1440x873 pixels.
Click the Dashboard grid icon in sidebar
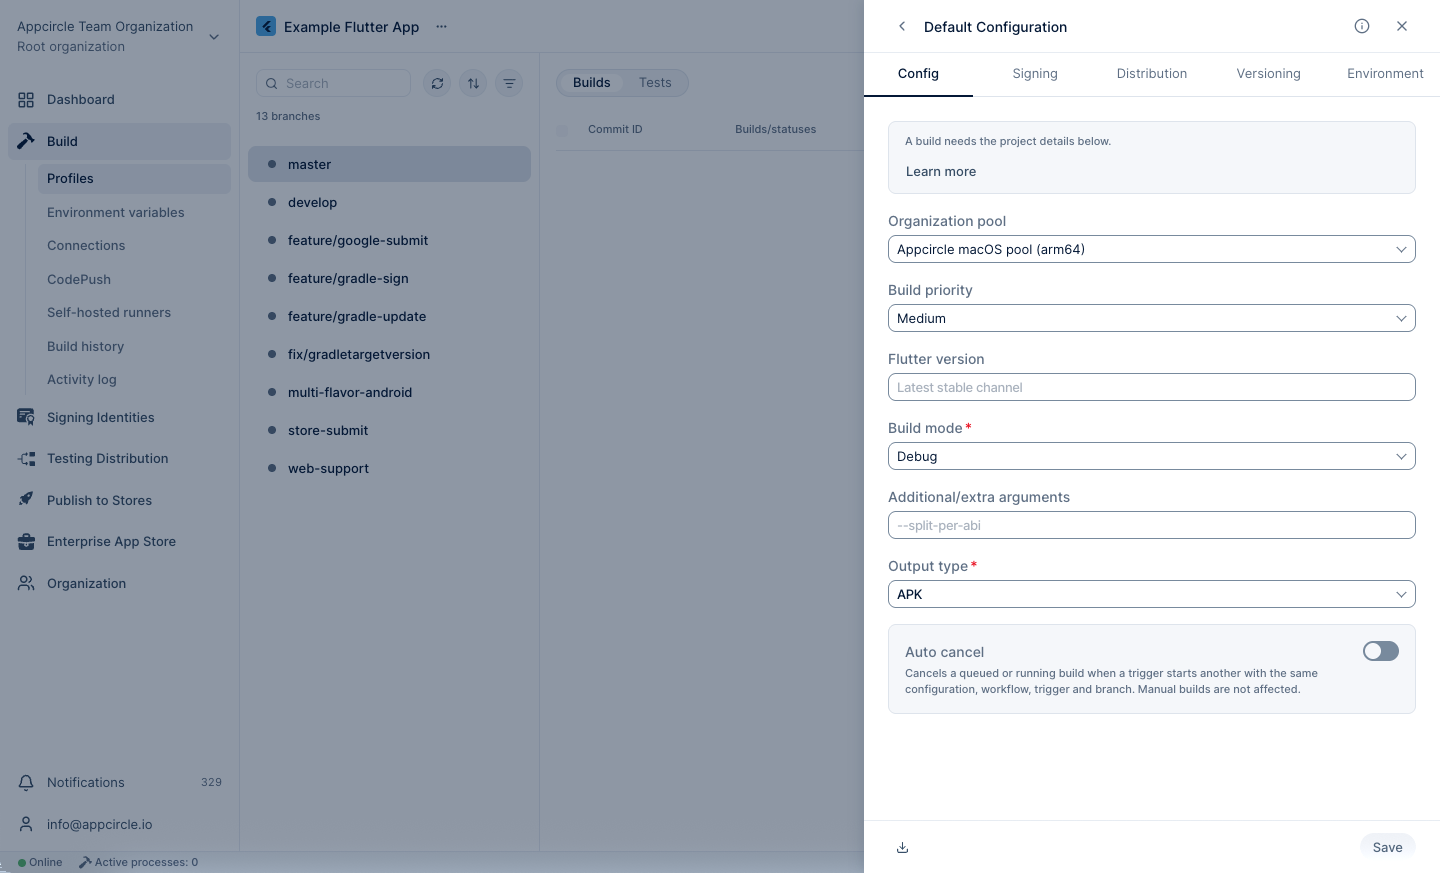click(26, 100)
